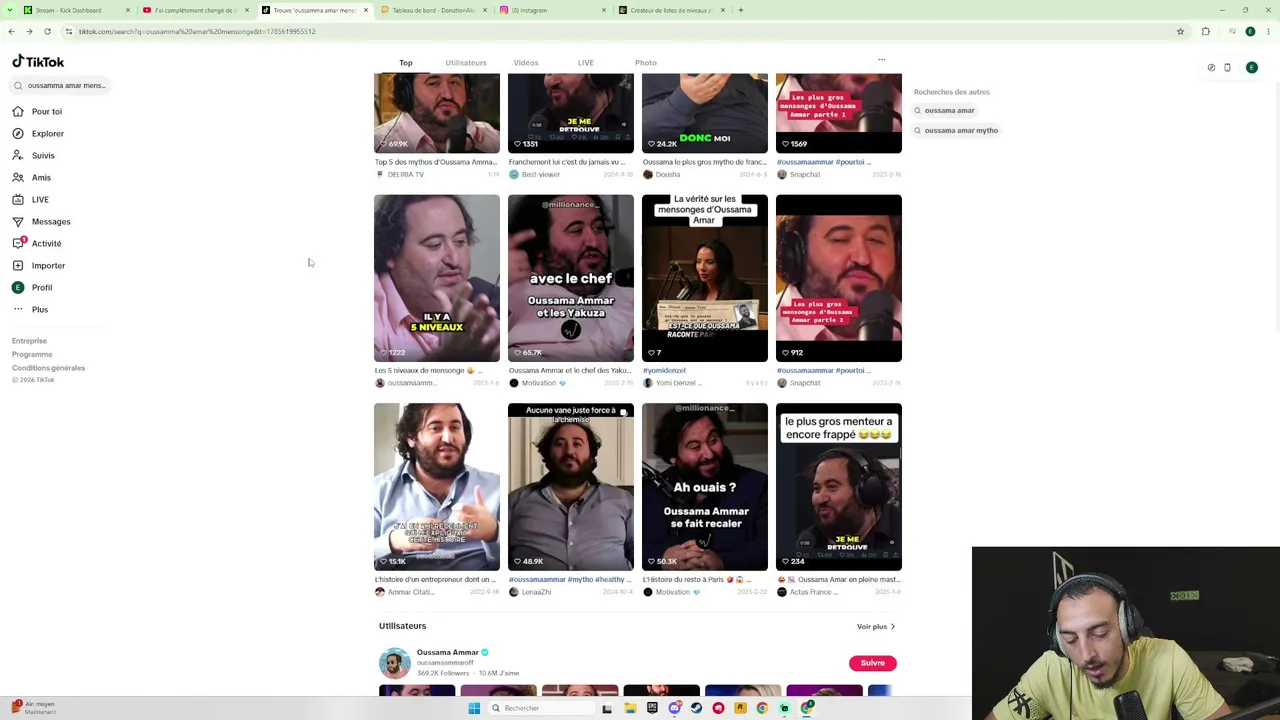Play the 'Aucune vanne juste force' video
The height and width of the screenshot is (720, 1280).
(571, 487)
